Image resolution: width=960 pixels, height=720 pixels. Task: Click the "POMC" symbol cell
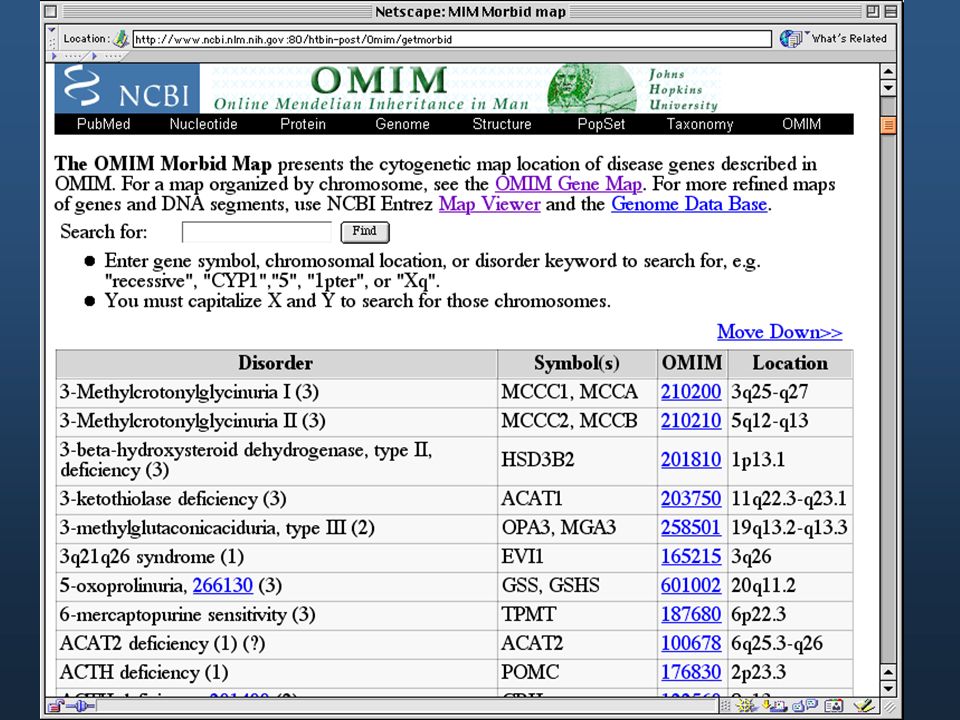pyautogui.click(x=577, y=673)
